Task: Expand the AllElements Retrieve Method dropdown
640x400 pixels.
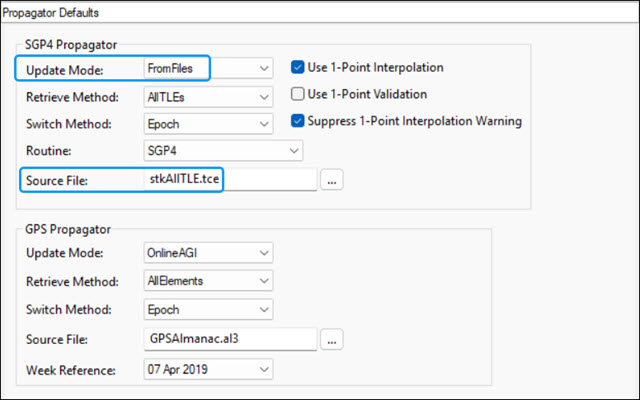Action: point(263,283)
